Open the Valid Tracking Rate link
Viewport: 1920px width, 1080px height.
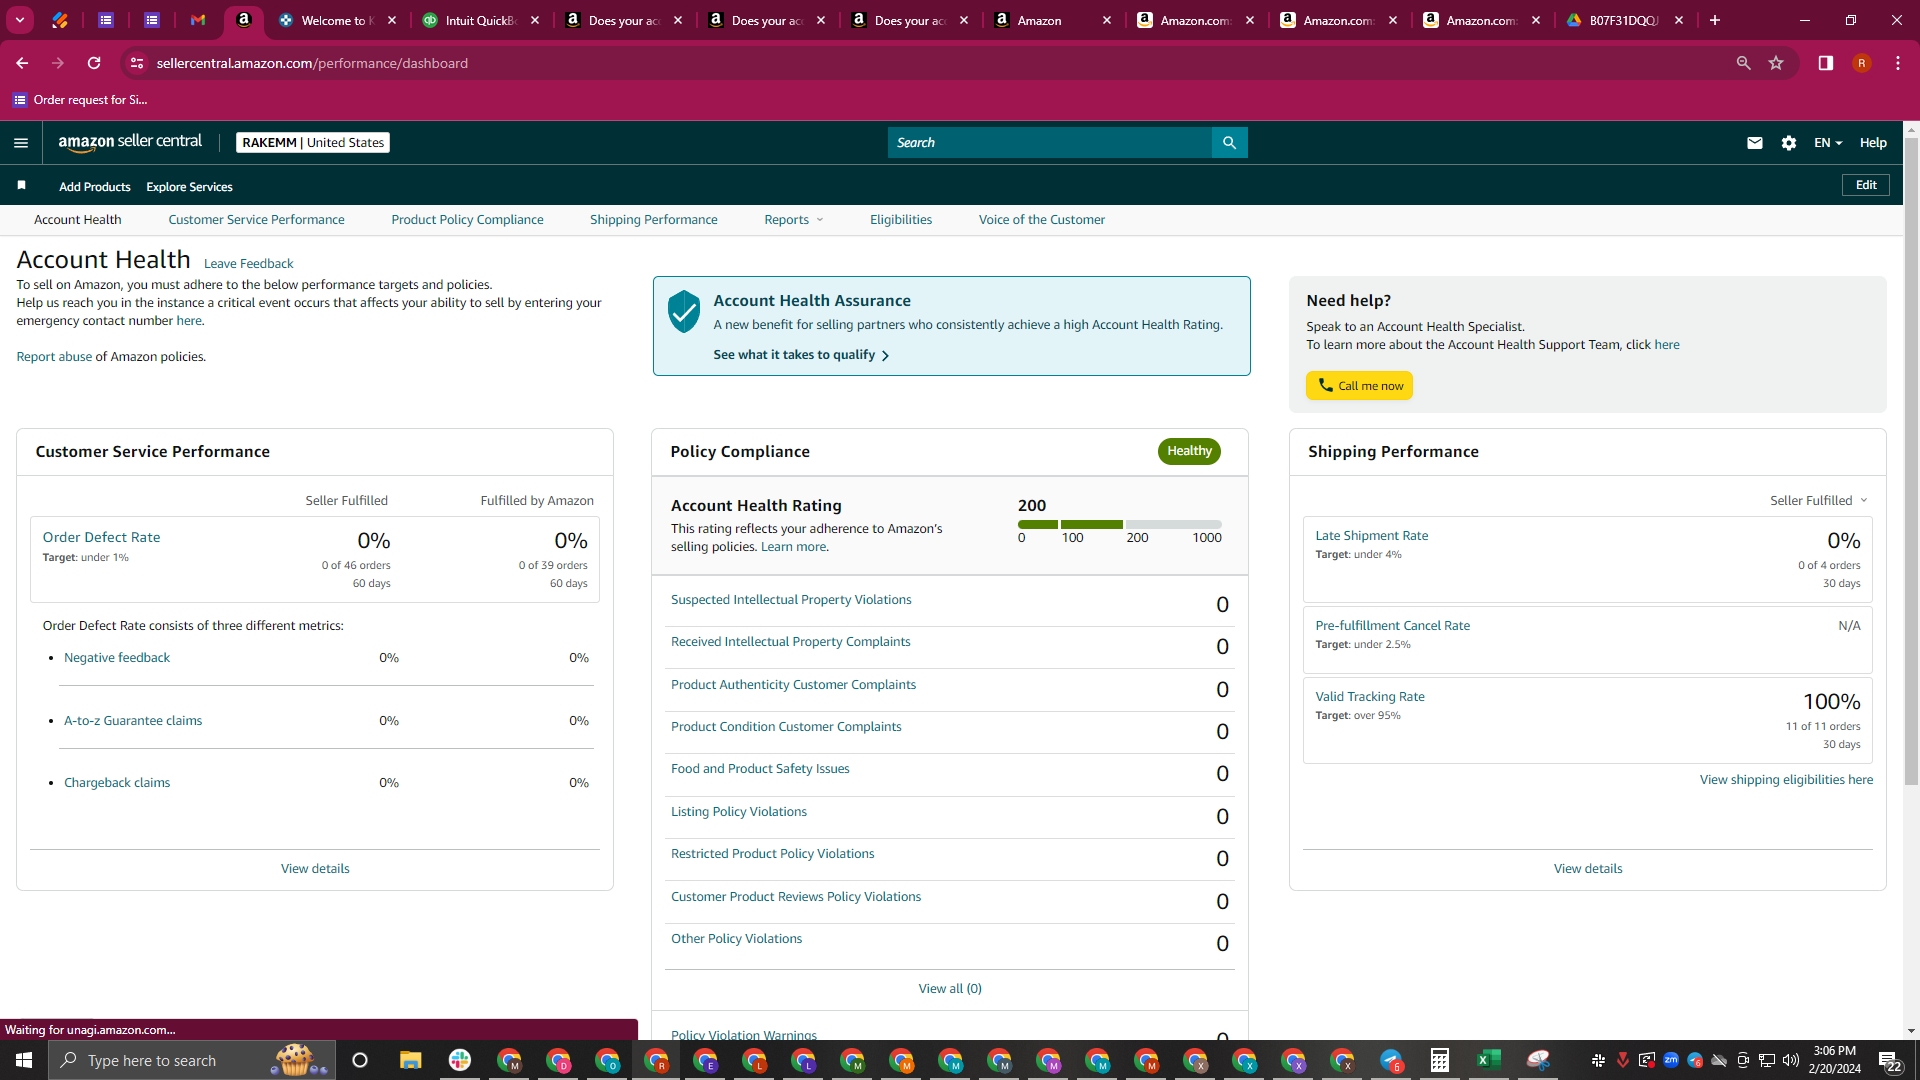coord(1369,697)
